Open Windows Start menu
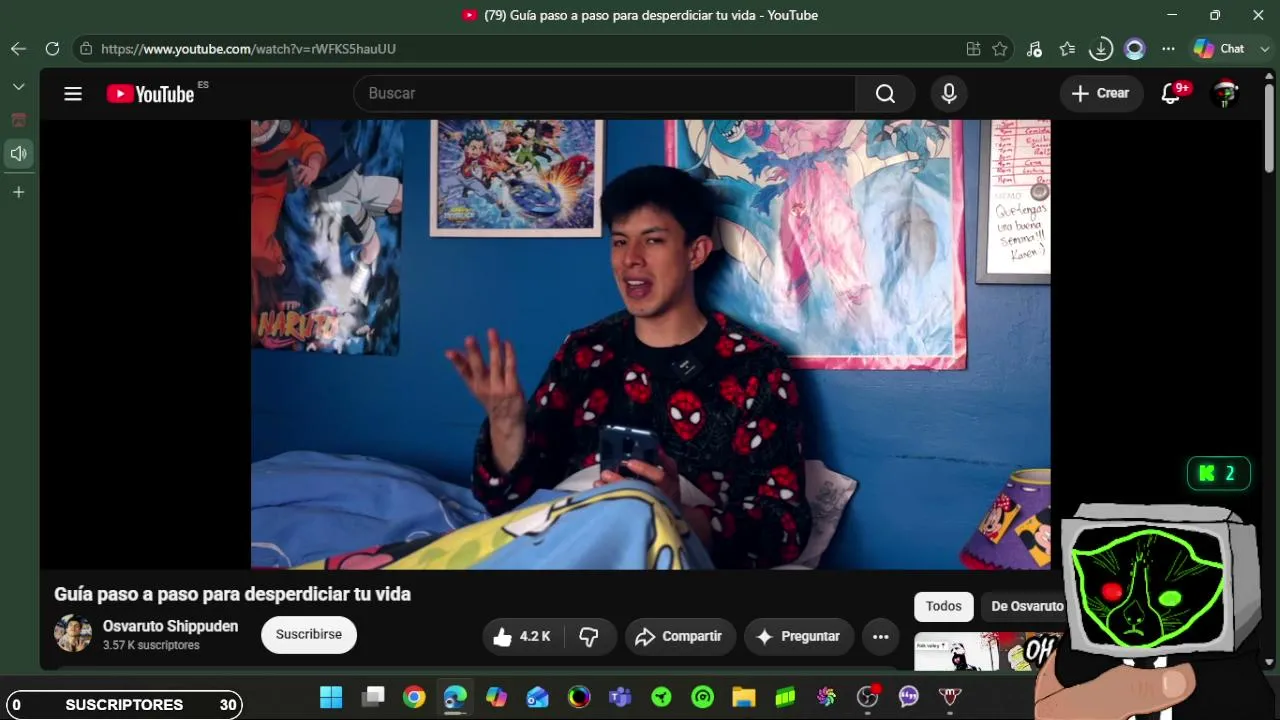Viewport: 1280px width, 720px height. click(331, 697)
